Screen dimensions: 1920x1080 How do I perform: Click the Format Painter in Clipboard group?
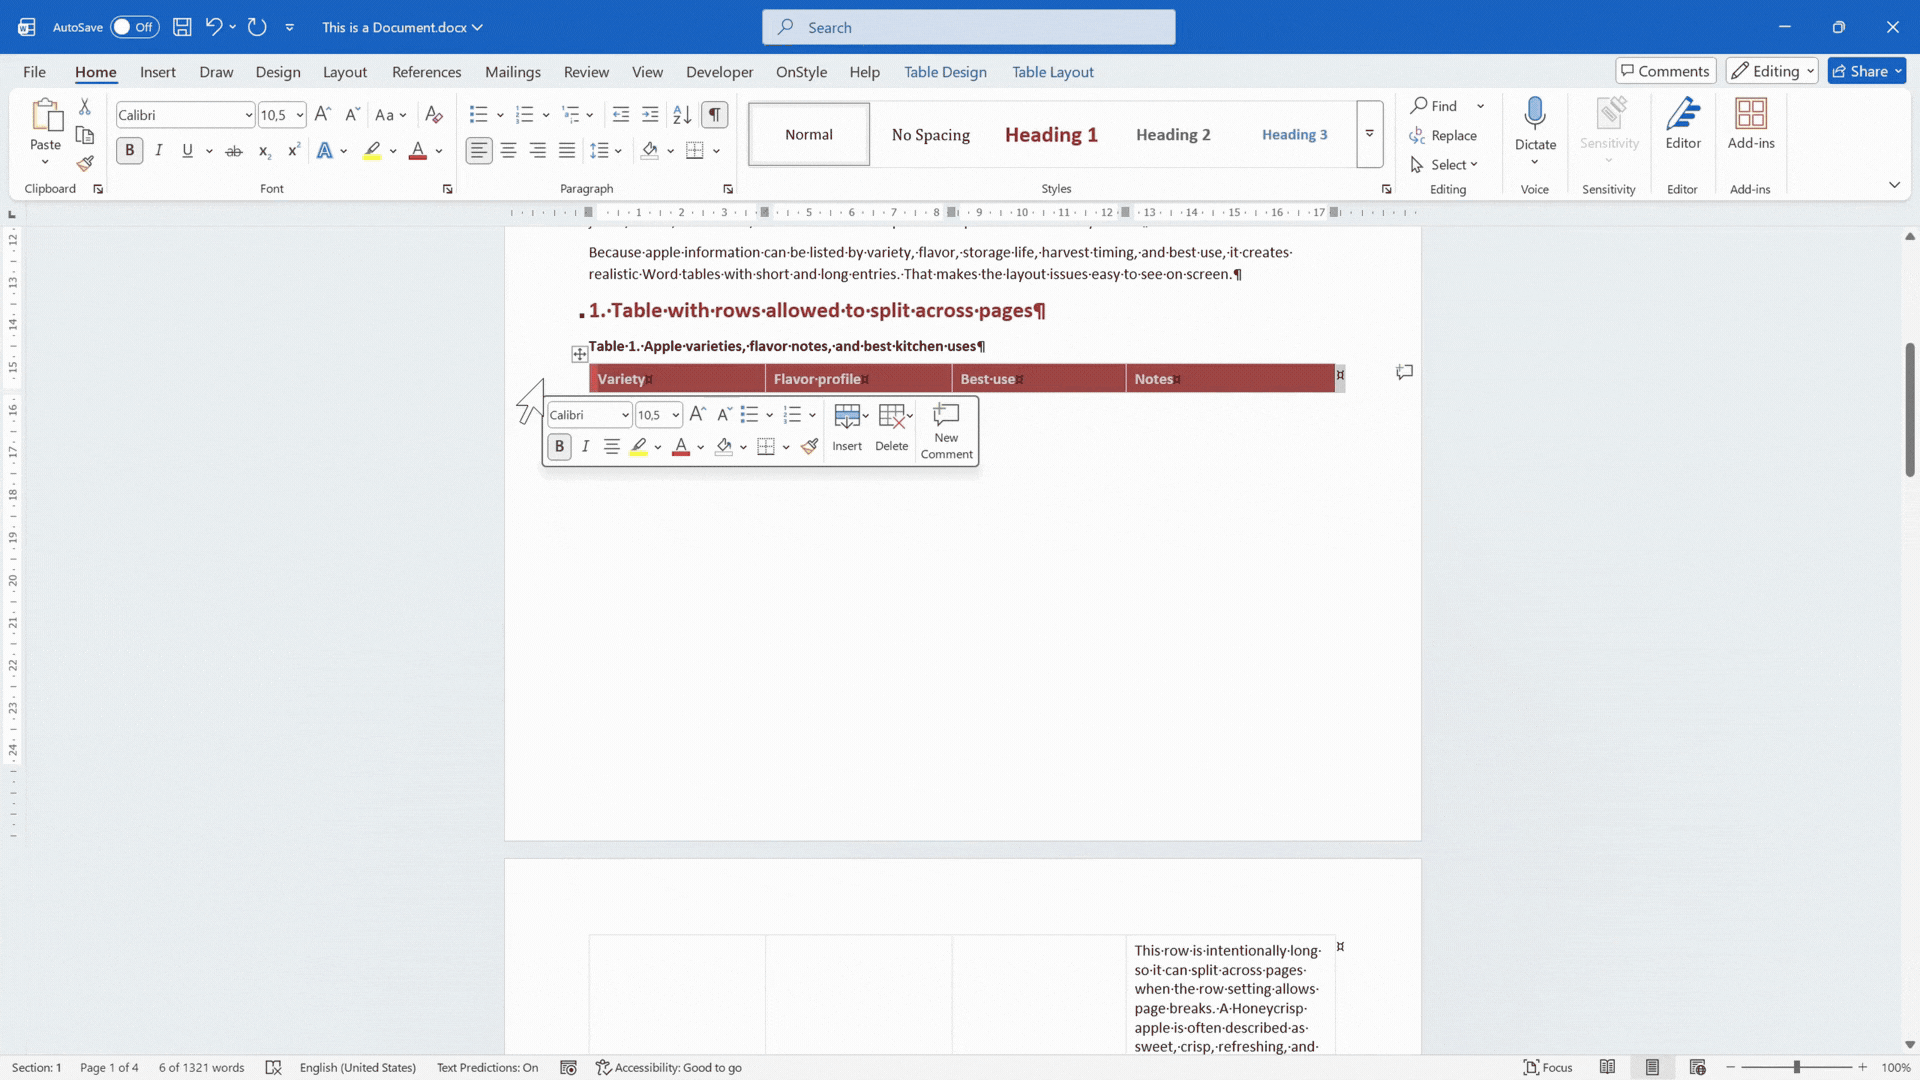pyautogui.click(x=85, y=163)
